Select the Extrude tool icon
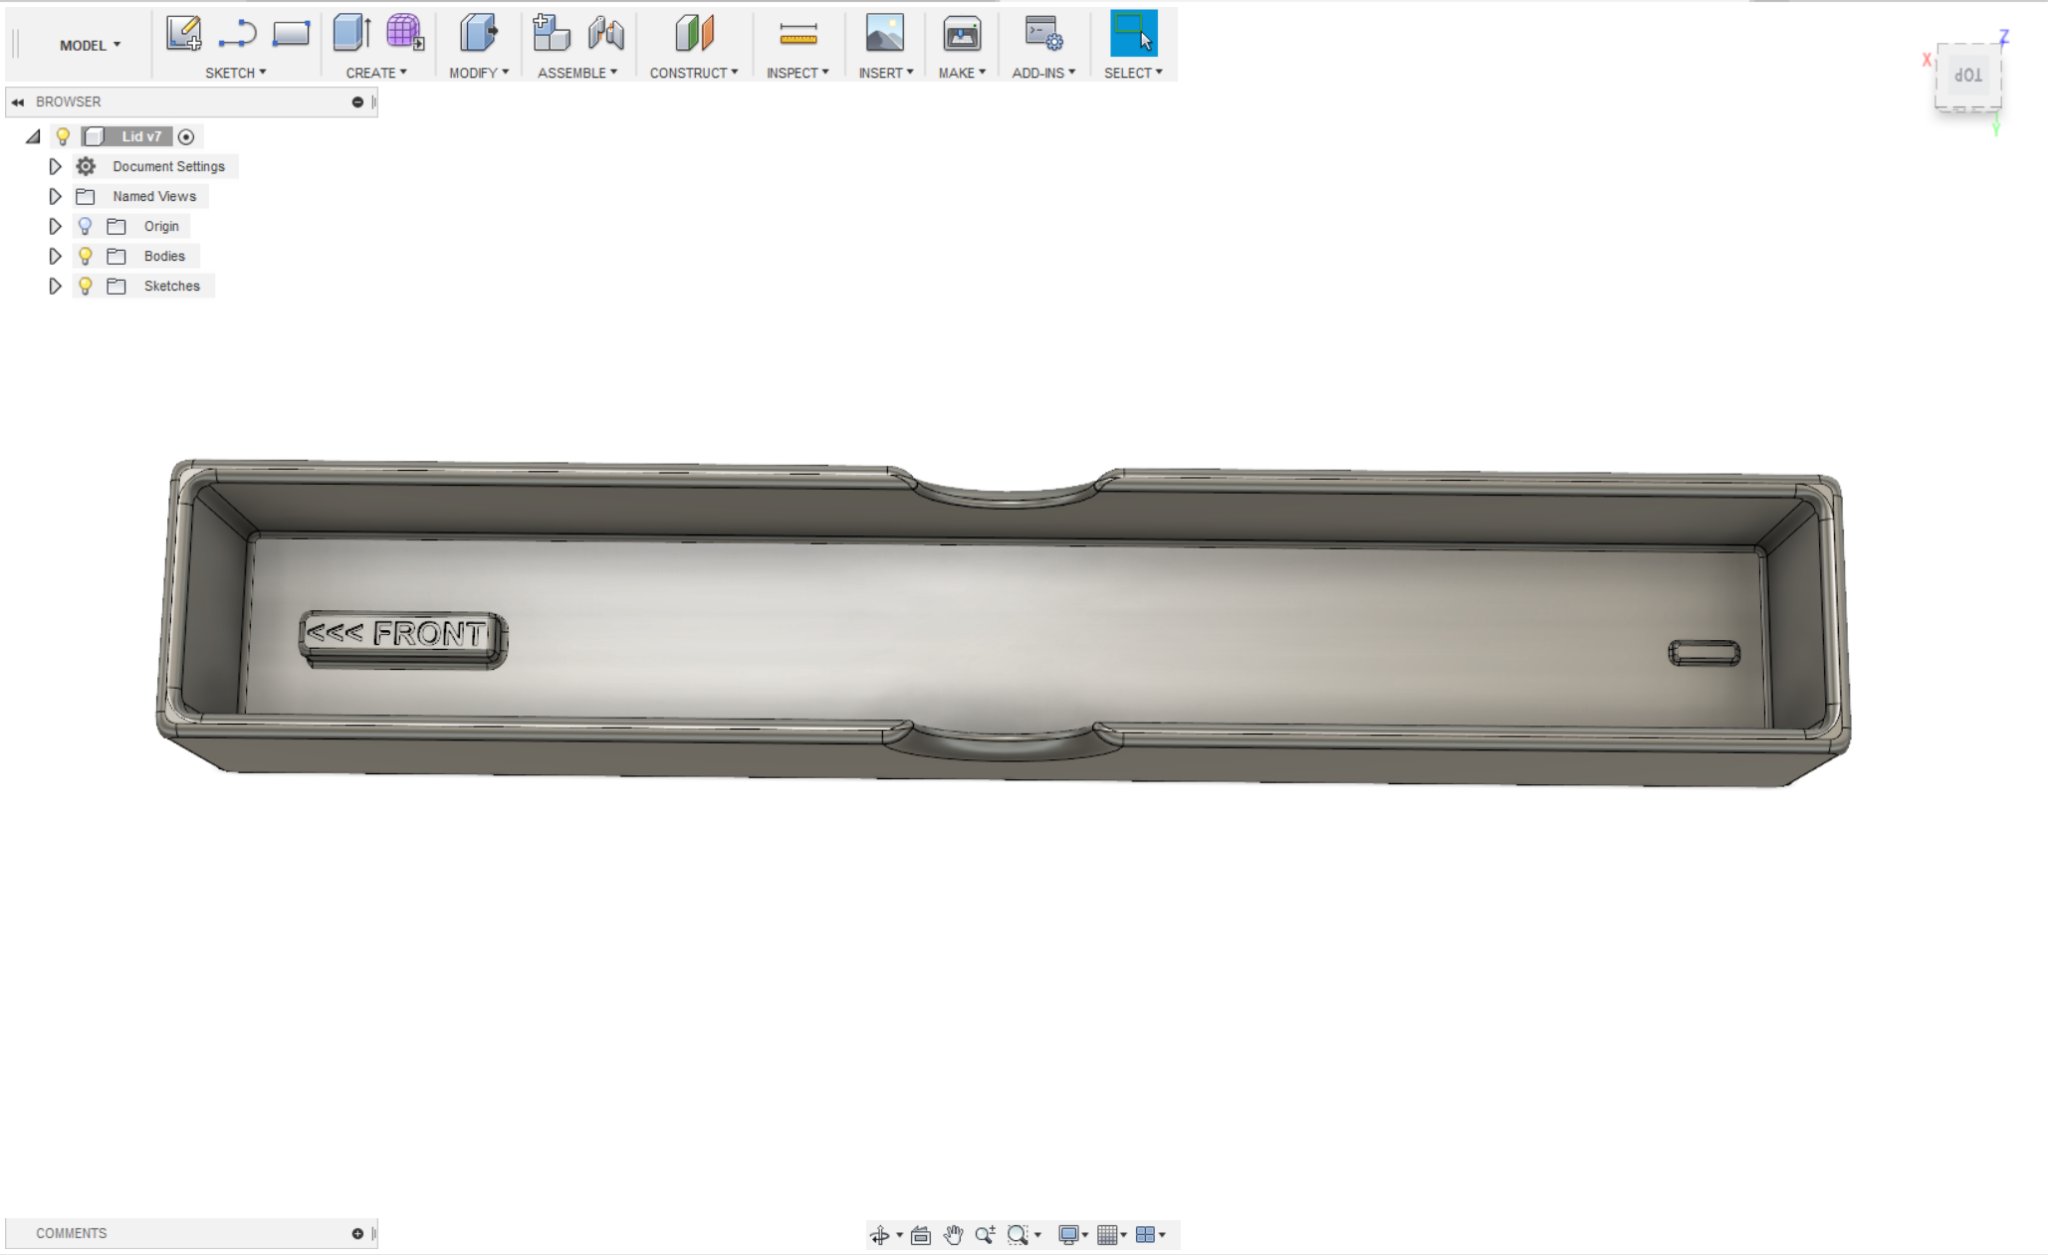This screenshot has height=1255, width=2048. pos(351,33)
